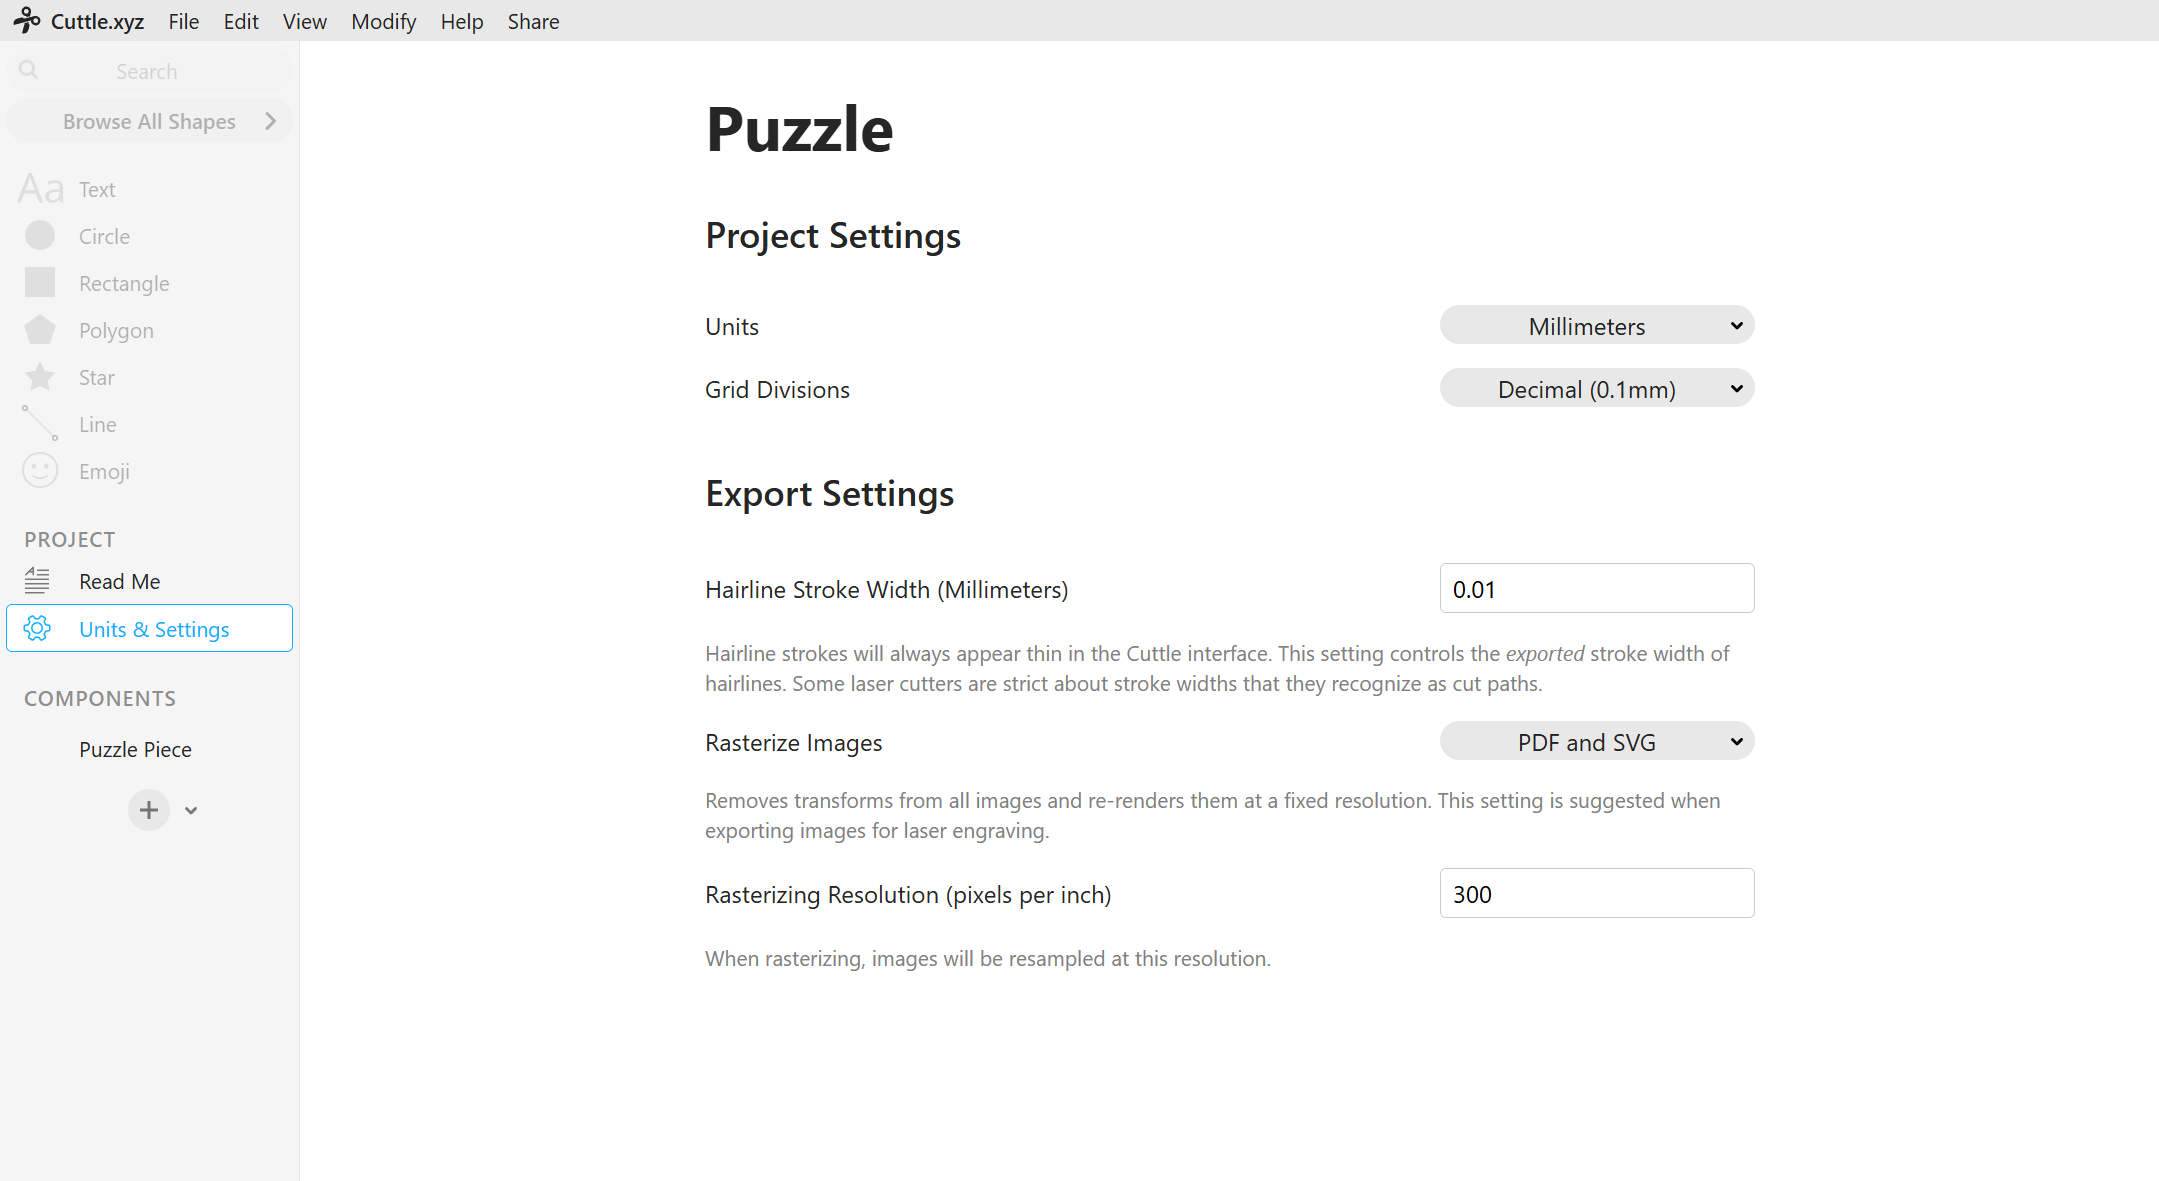Open the Modify menu
This screenshot has width=2159, height=1181.
(383, 21)
